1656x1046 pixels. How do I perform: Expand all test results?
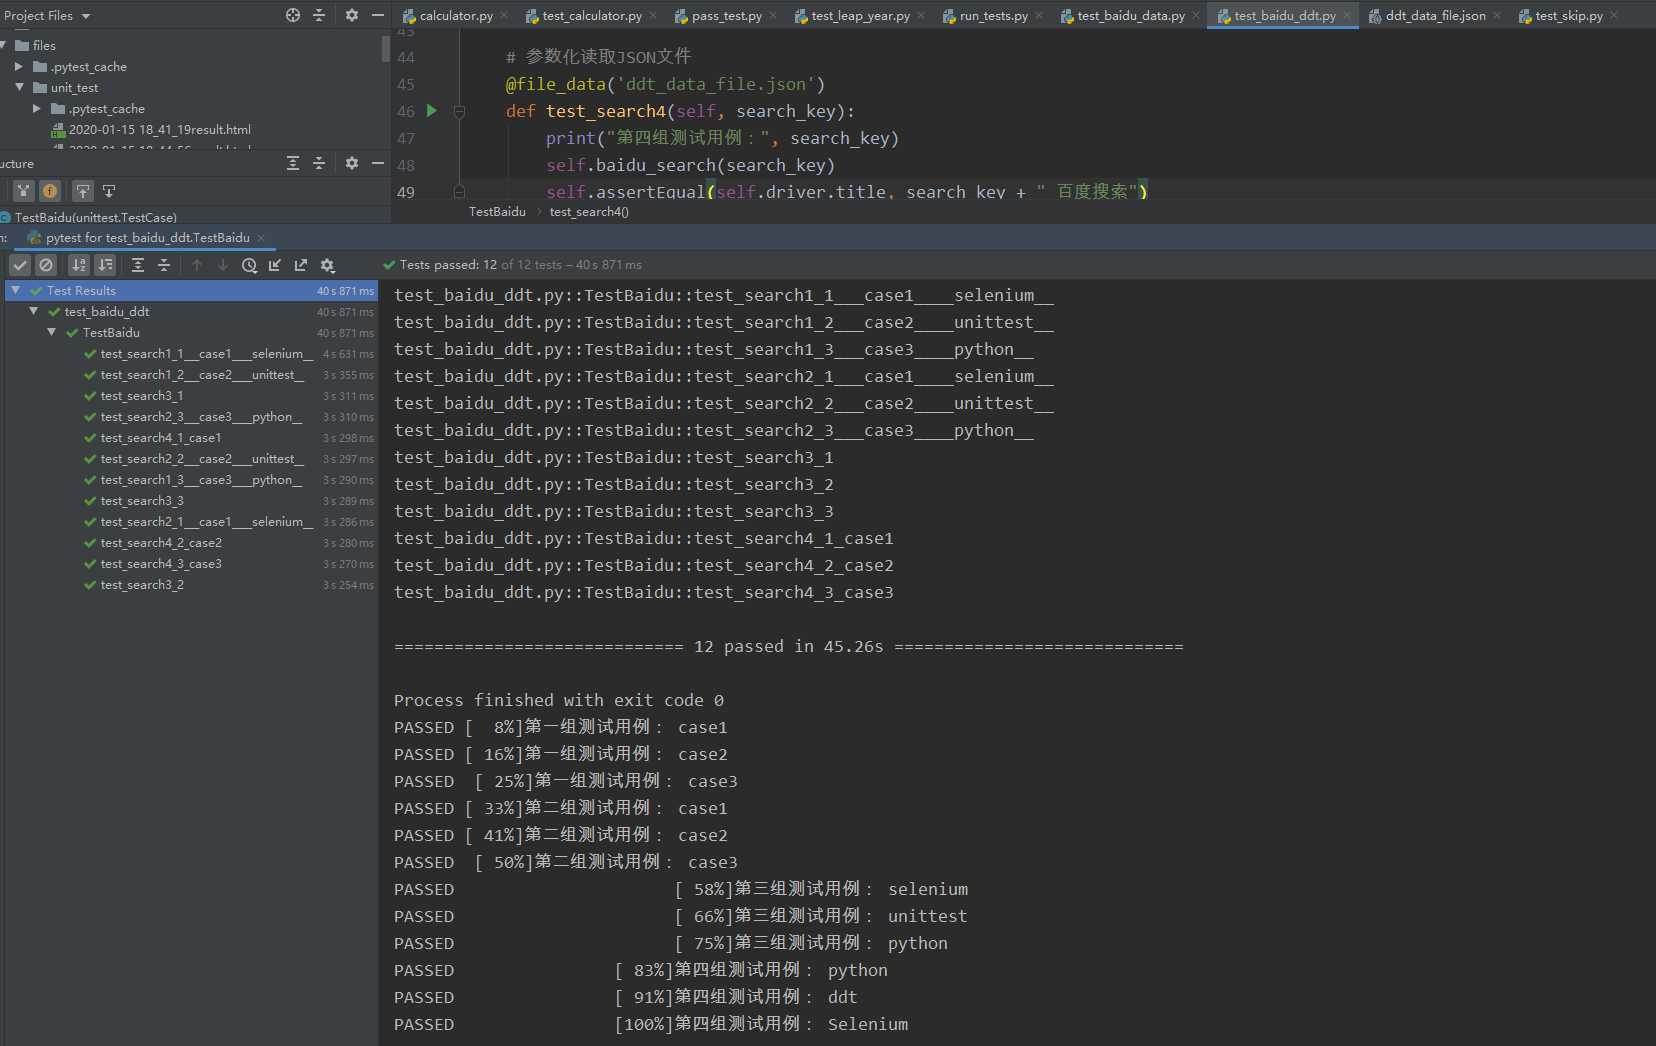pyautogui.click(x=138, y=265)
